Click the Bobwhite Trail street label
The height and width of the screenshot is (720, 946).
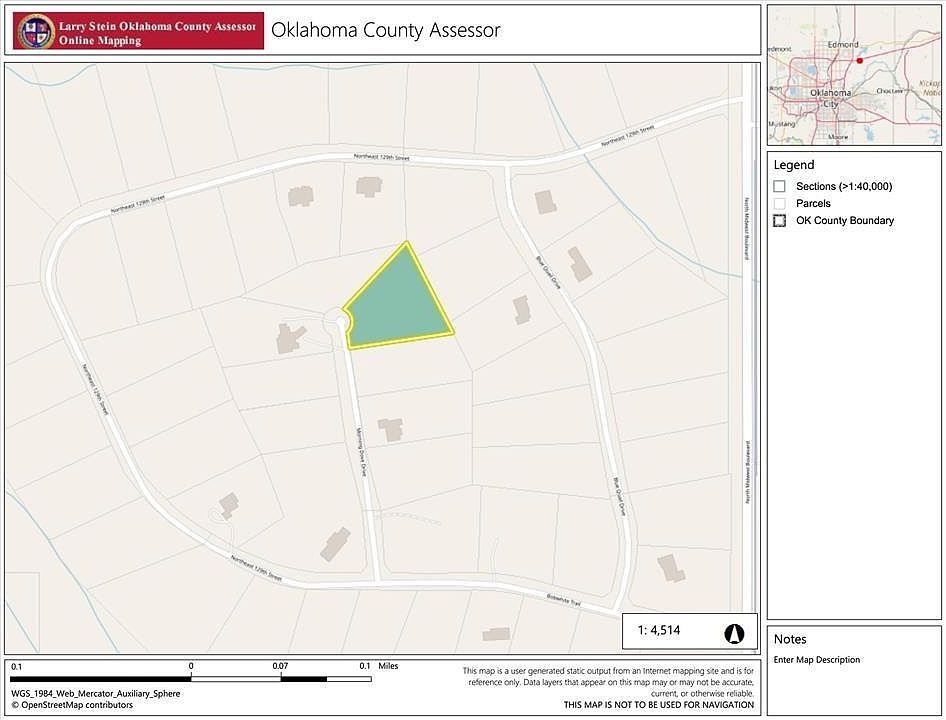(563, 600)
